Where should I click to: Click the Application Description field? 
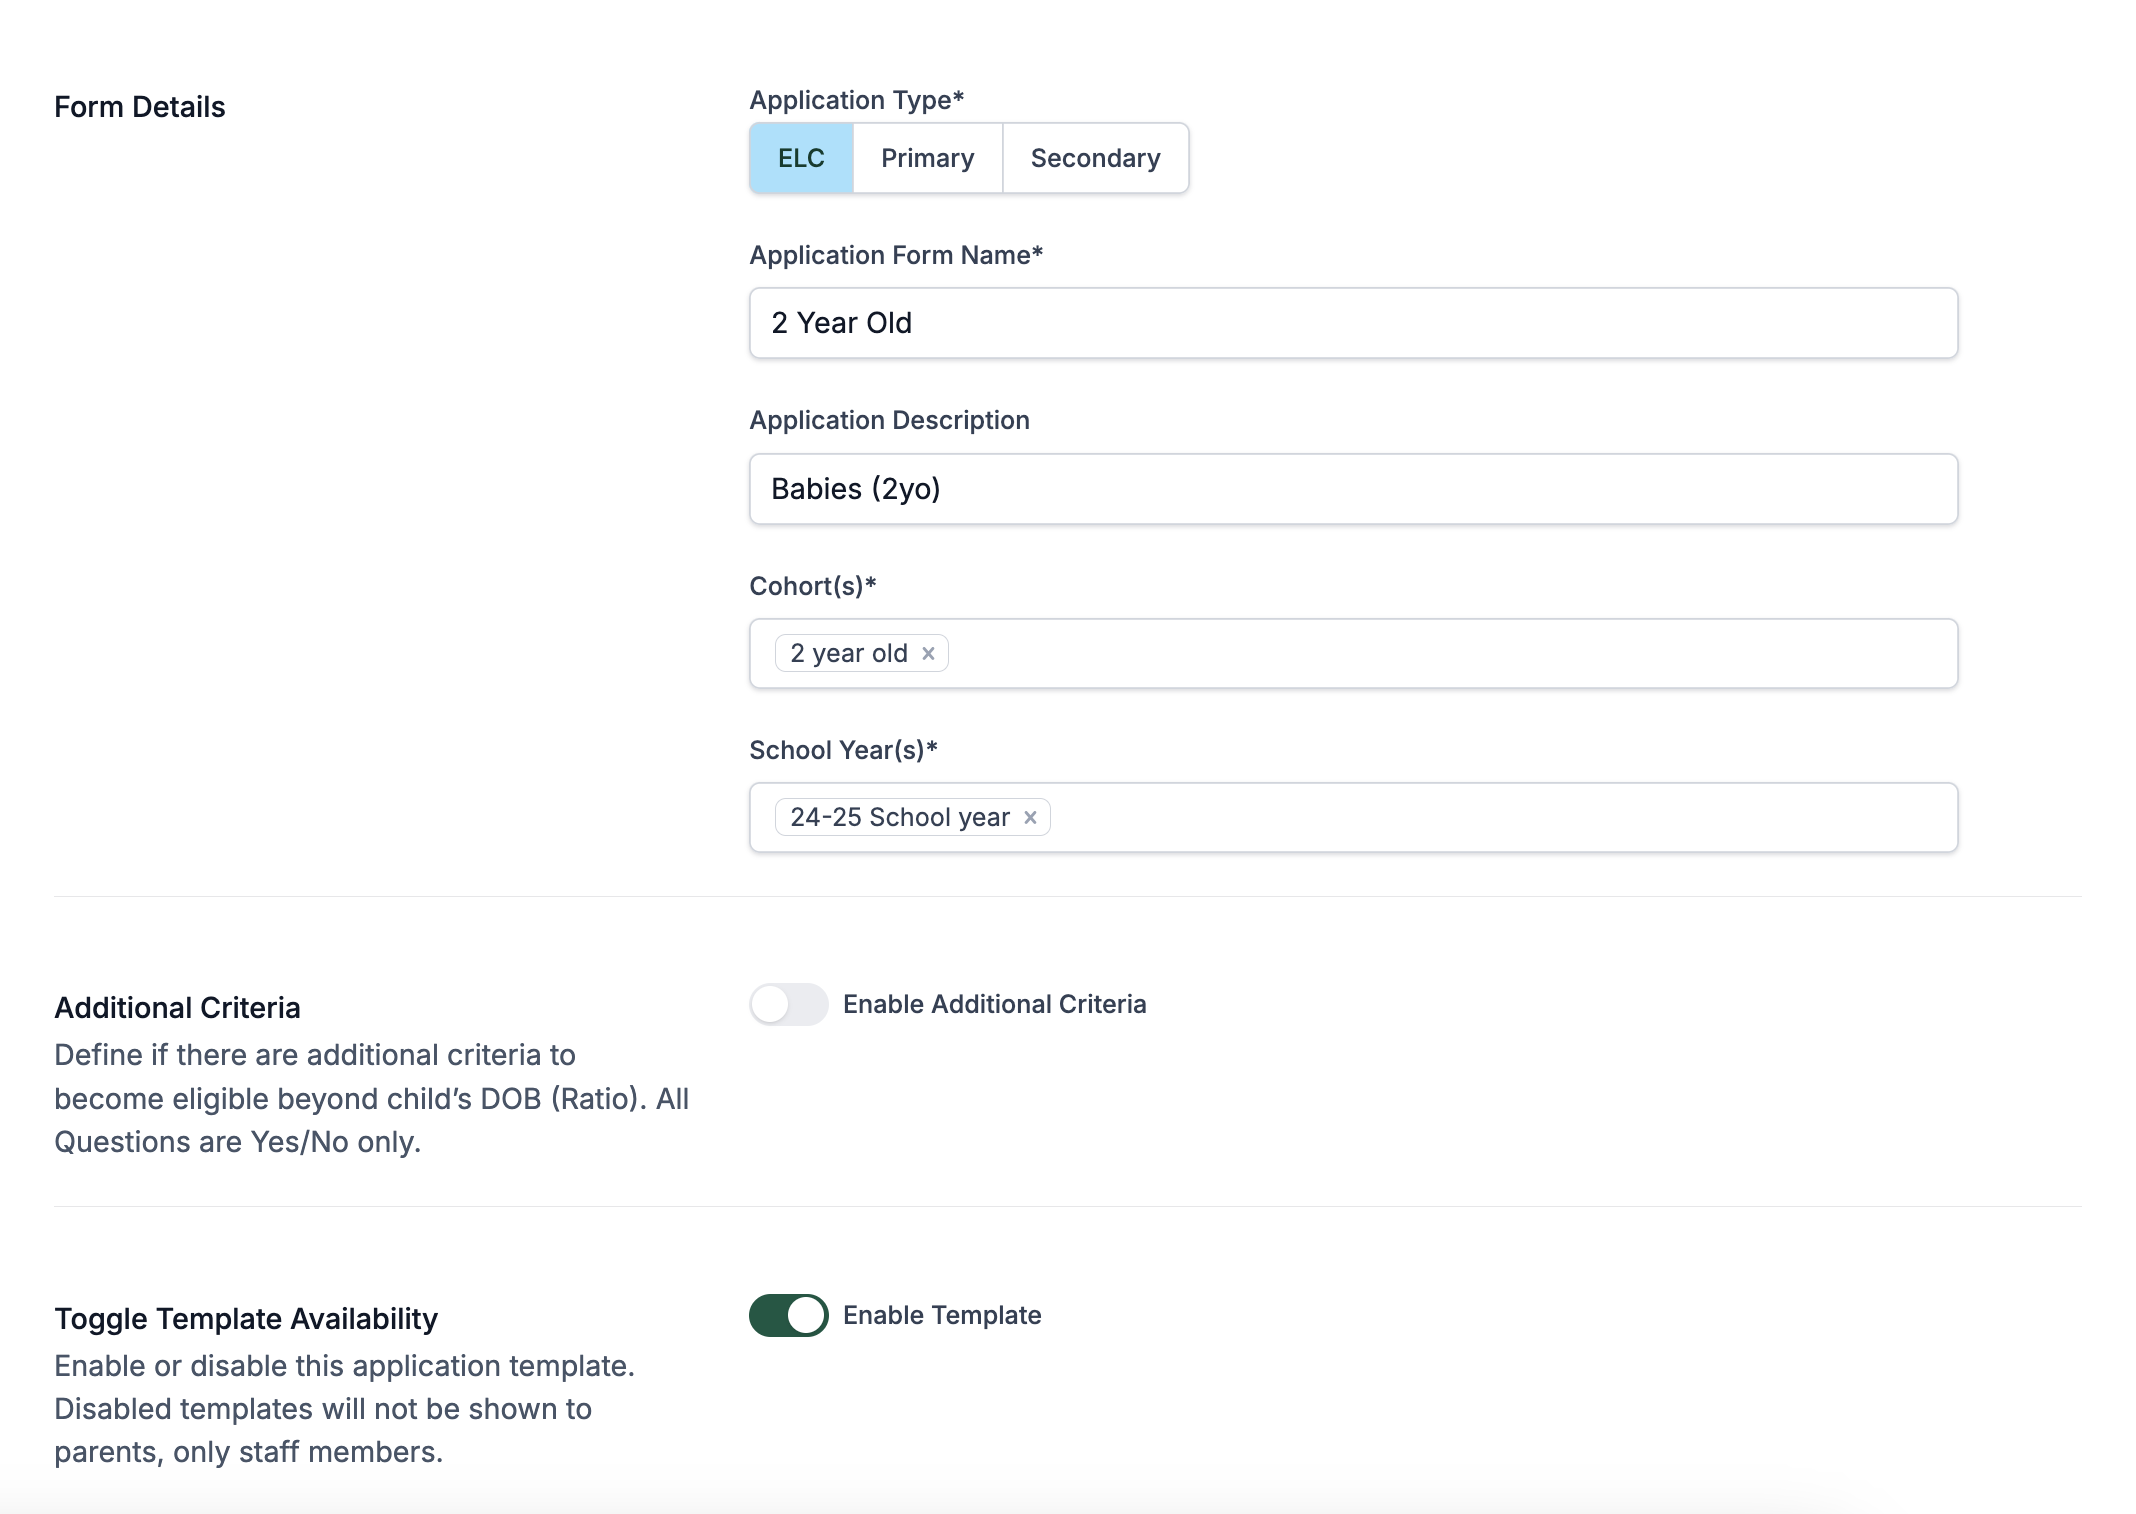tap(1353, 489)
